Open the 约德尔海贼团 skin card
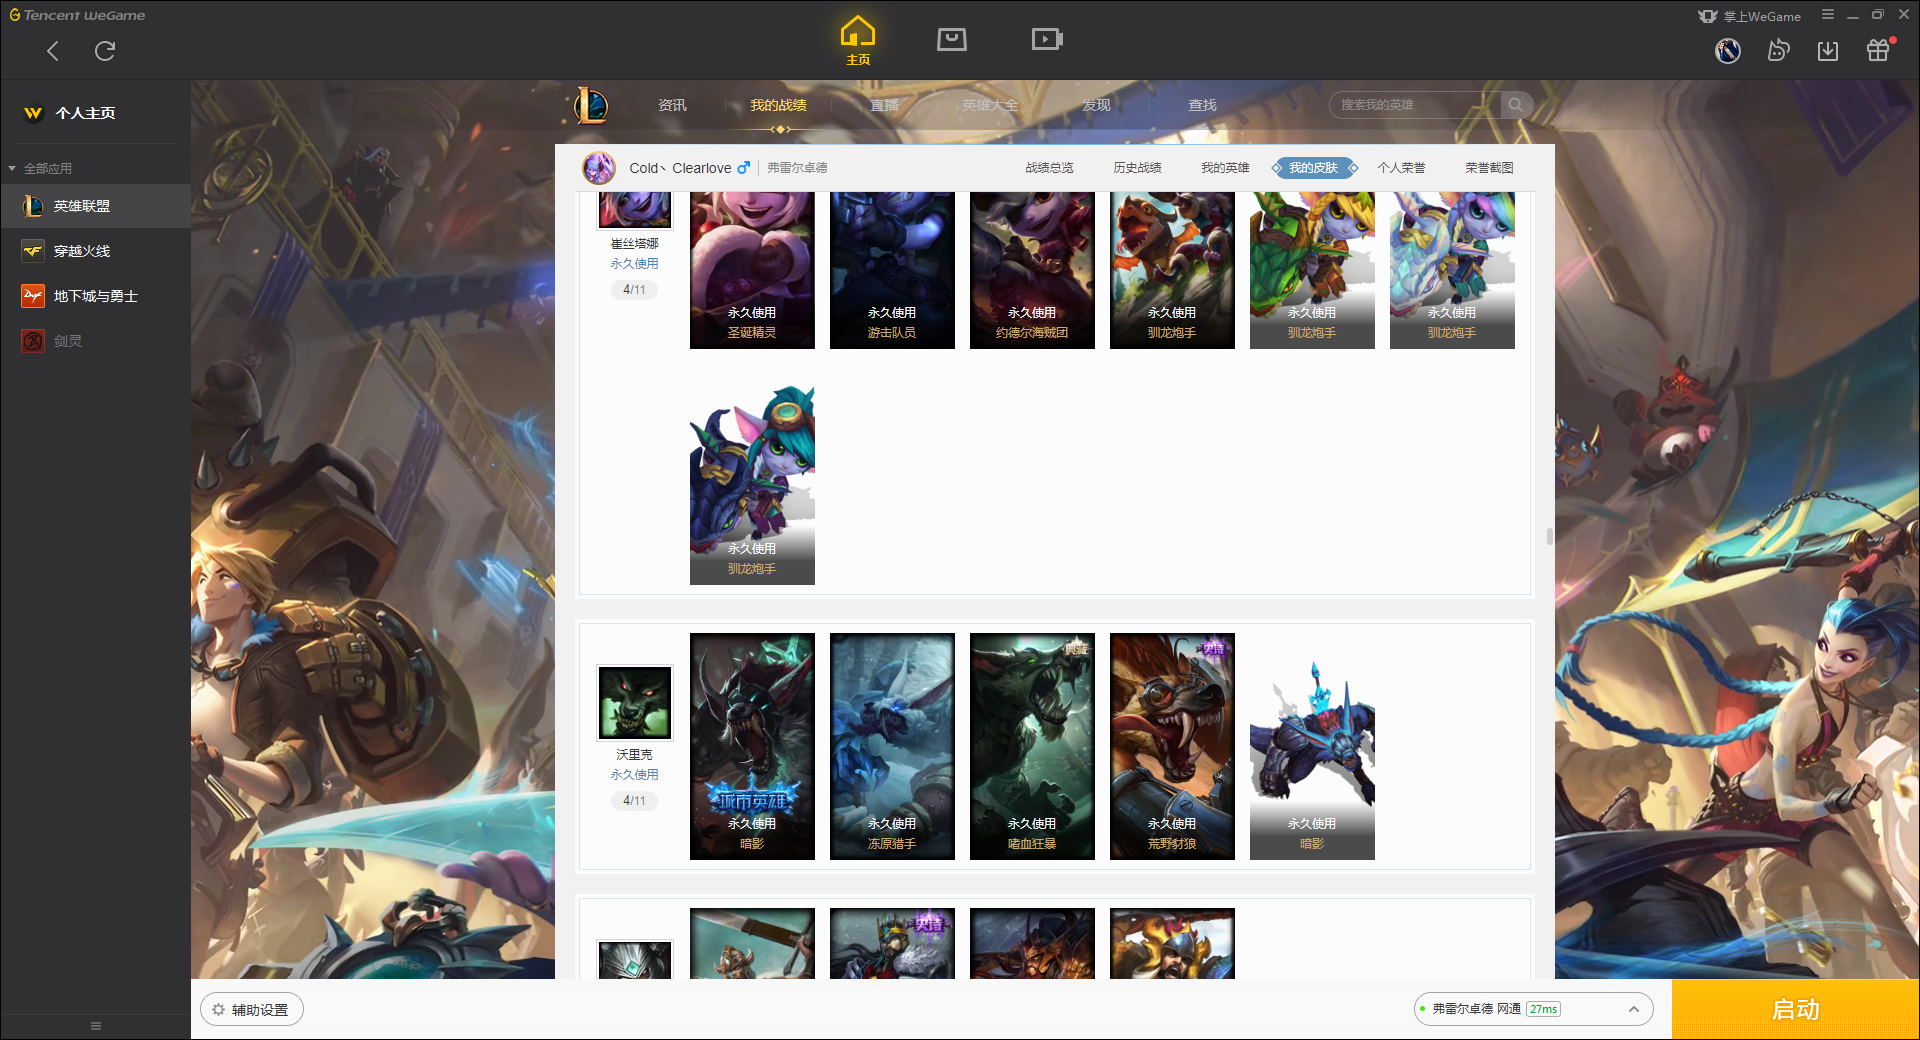Screen dimensions: 1920x1040 pyautogui.click(x=1032, y=270)
